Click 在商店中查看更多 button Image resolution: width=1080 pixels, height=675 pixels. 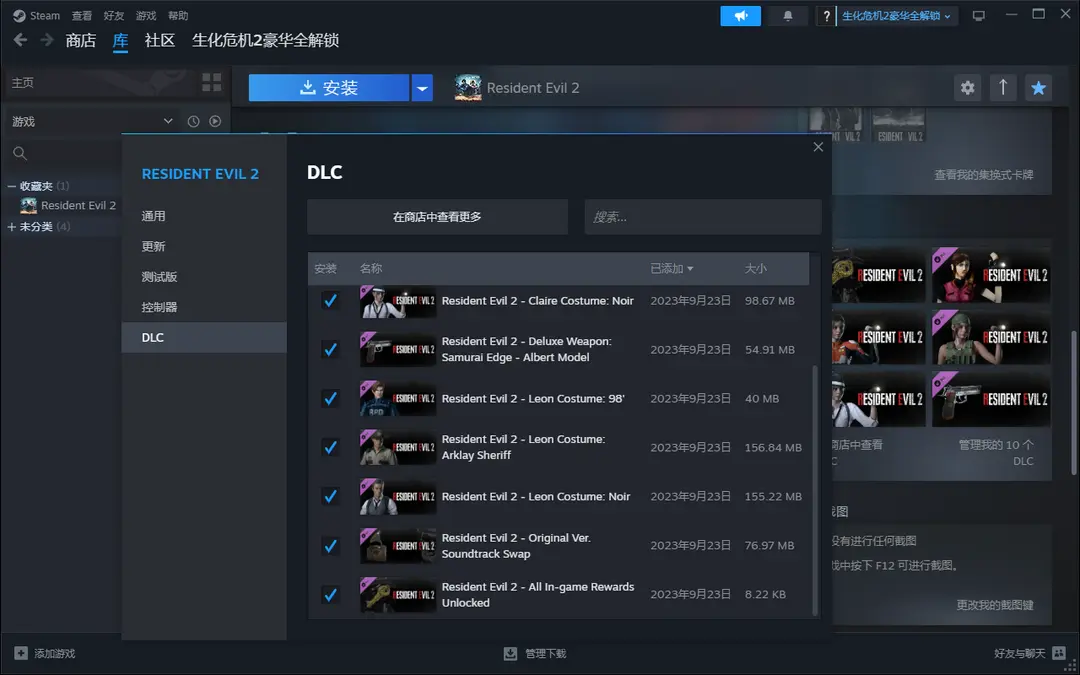coord(437,217)
